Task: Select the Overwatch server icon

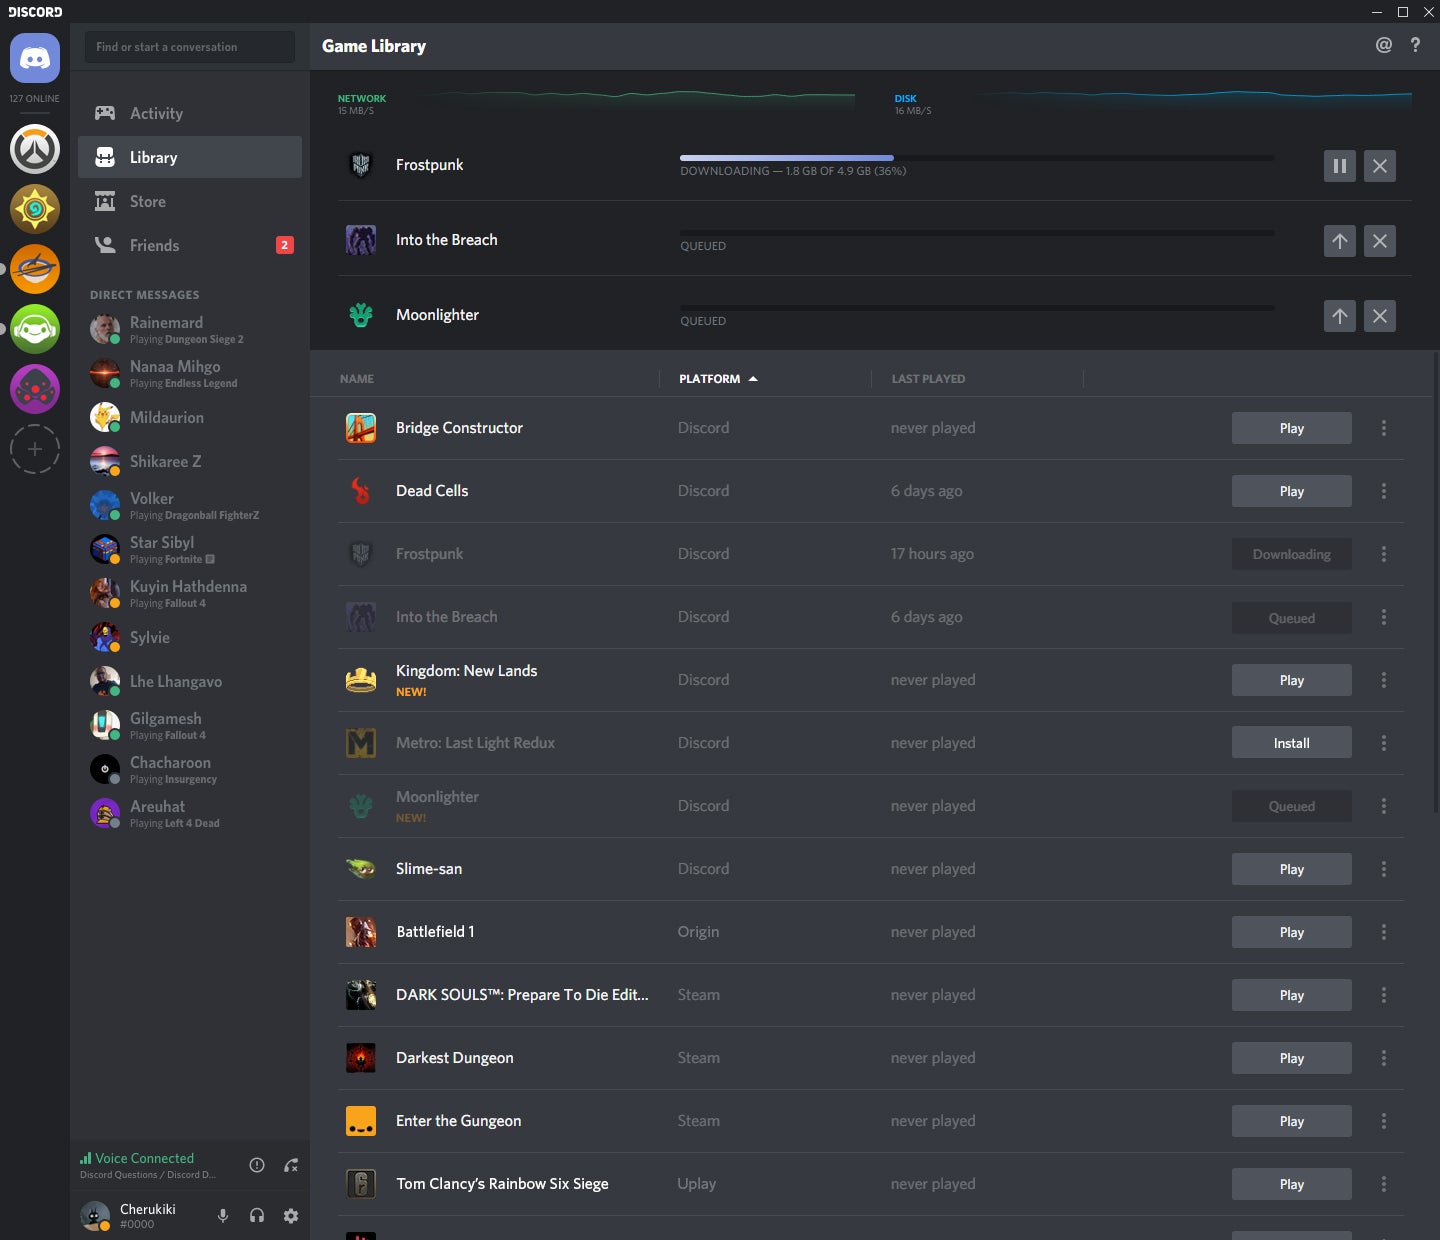Action: [x=35, y=149]
